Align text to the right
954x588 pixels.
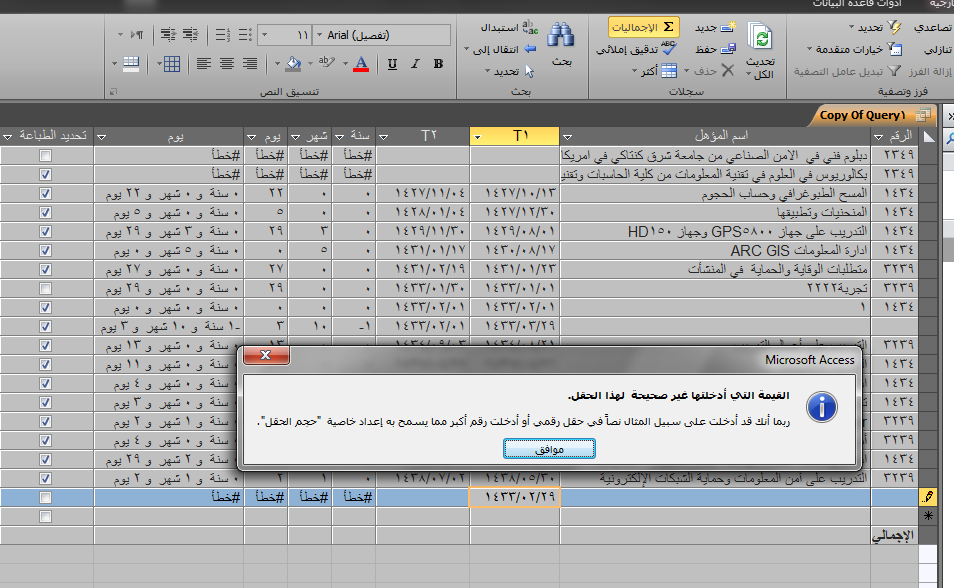click(249, 63)
